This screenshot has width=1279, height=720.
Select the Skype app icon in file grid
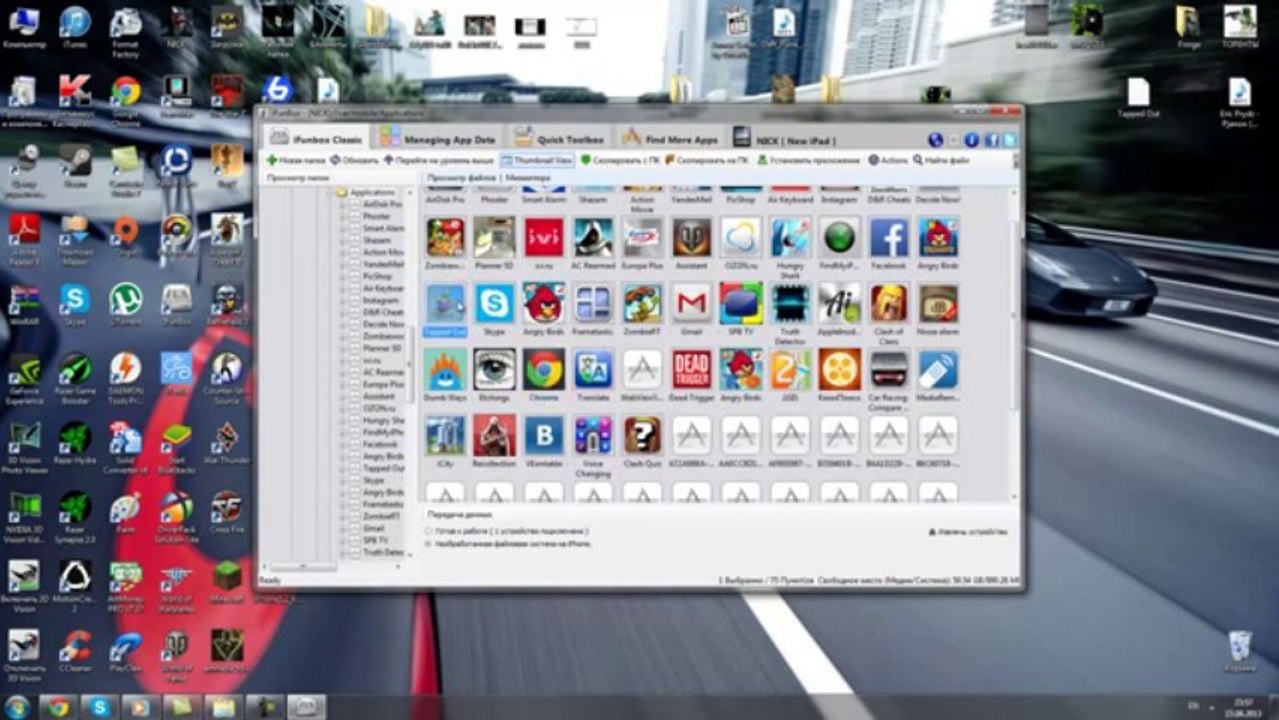pyautogui.click(x=495, y=303)
